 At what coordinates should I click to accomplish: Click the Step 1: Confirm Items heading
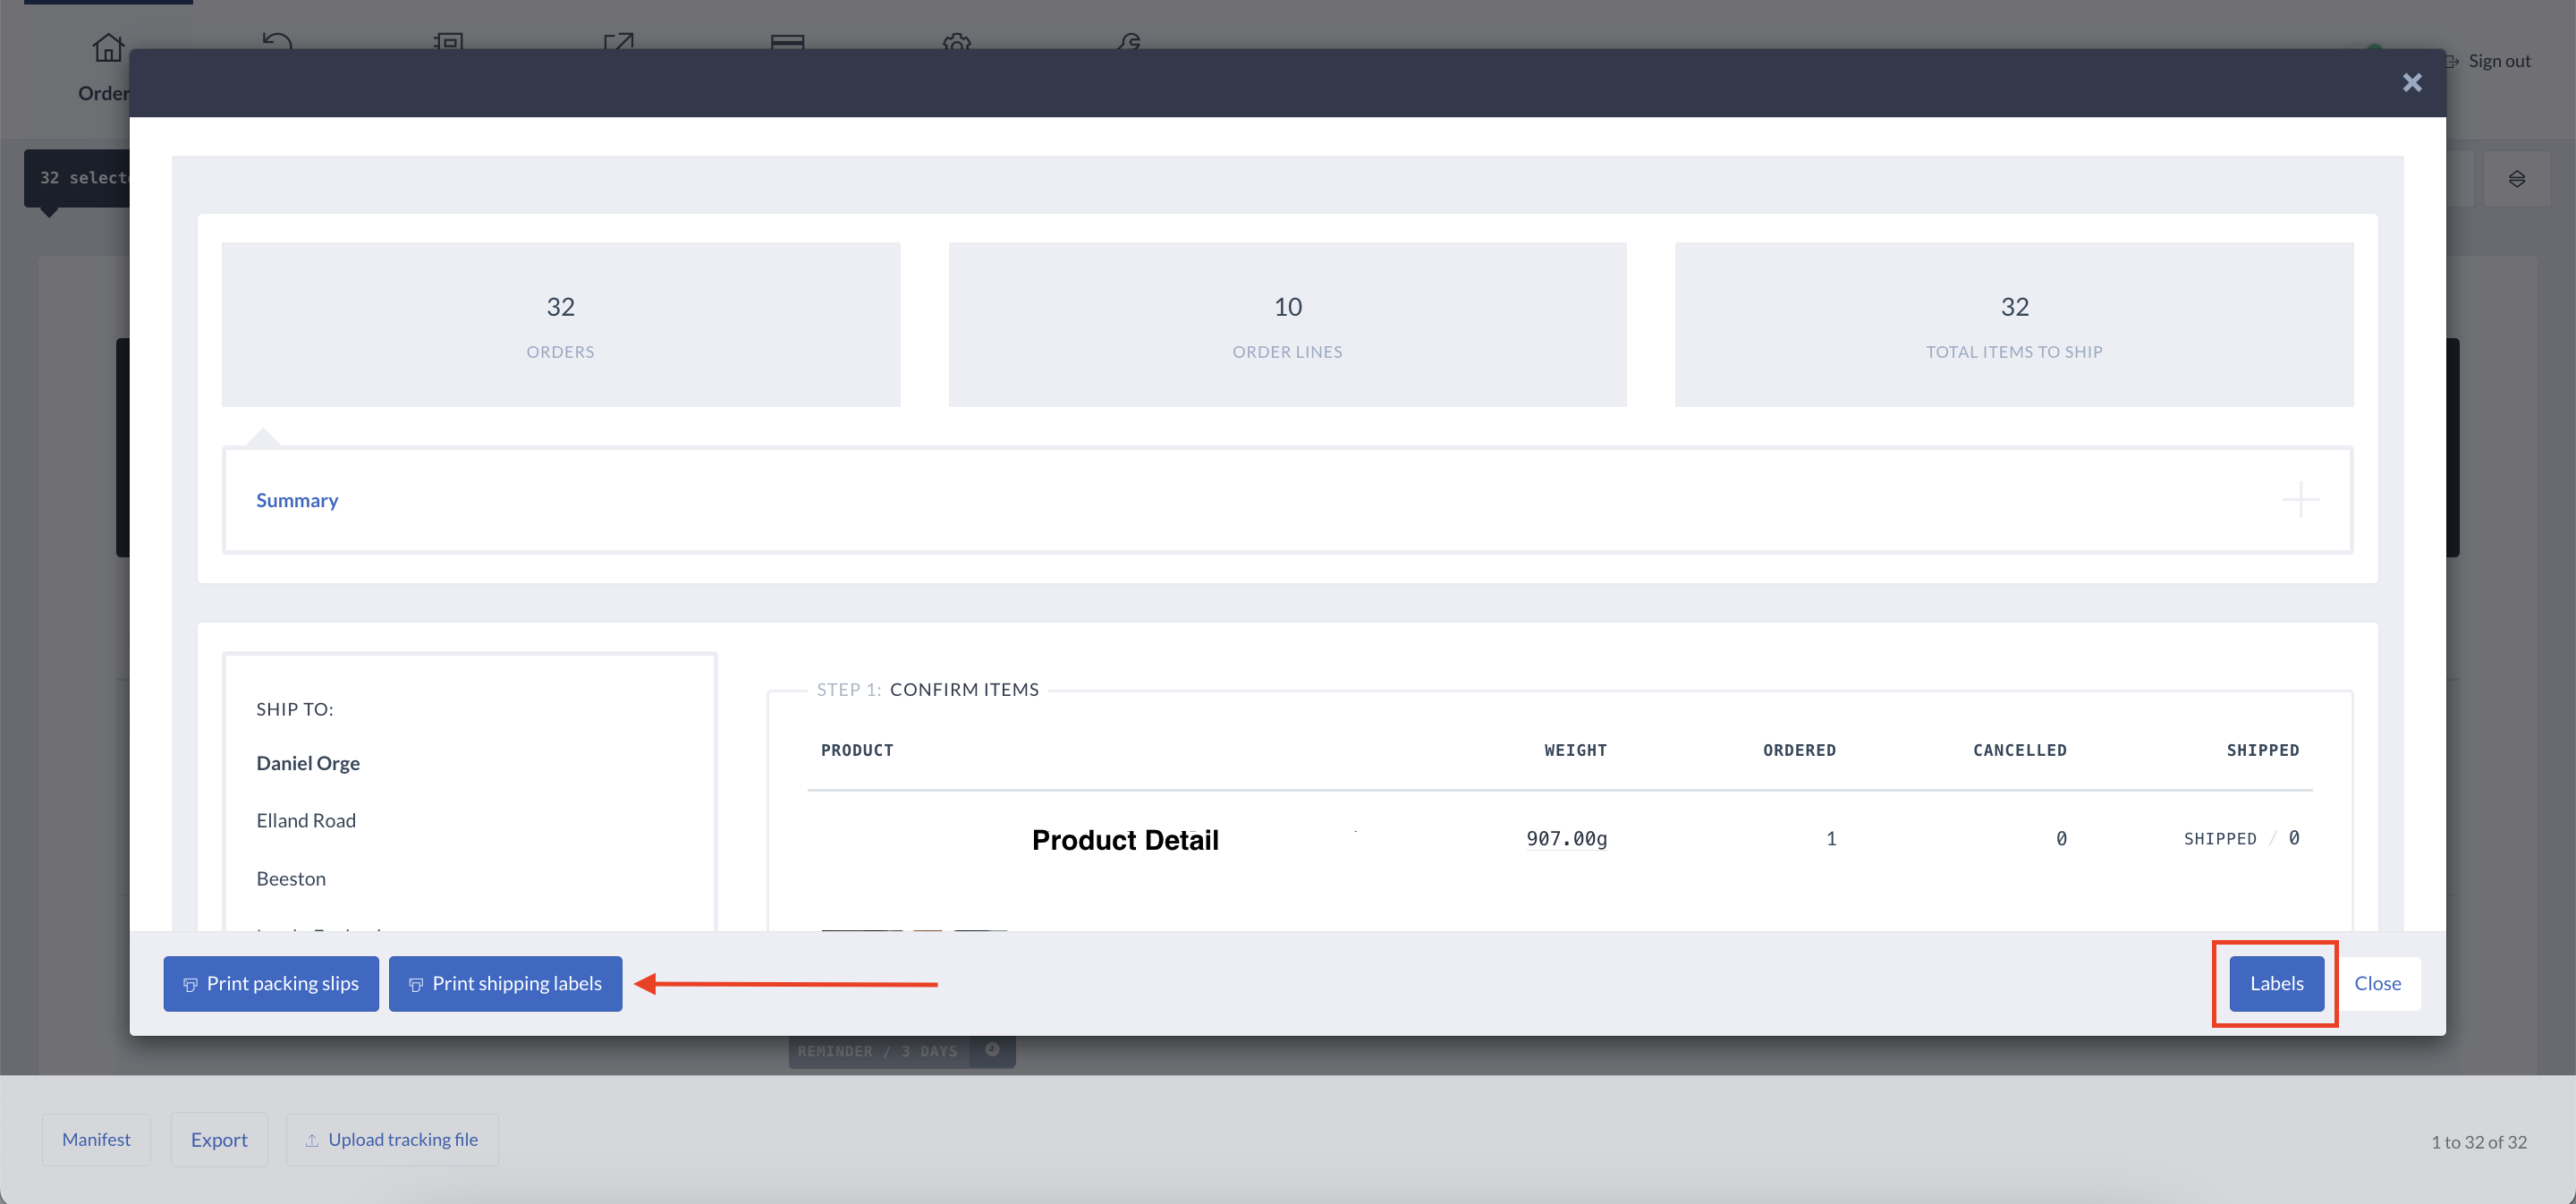click(927, 689)
